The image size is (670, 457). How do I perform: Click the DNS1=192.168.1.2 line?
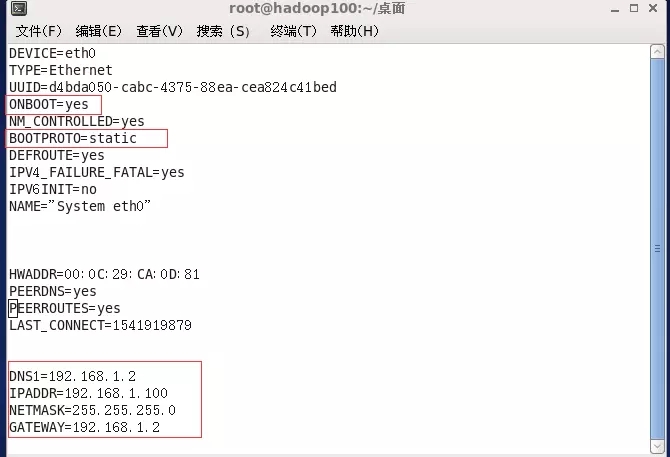coord(72,376)
